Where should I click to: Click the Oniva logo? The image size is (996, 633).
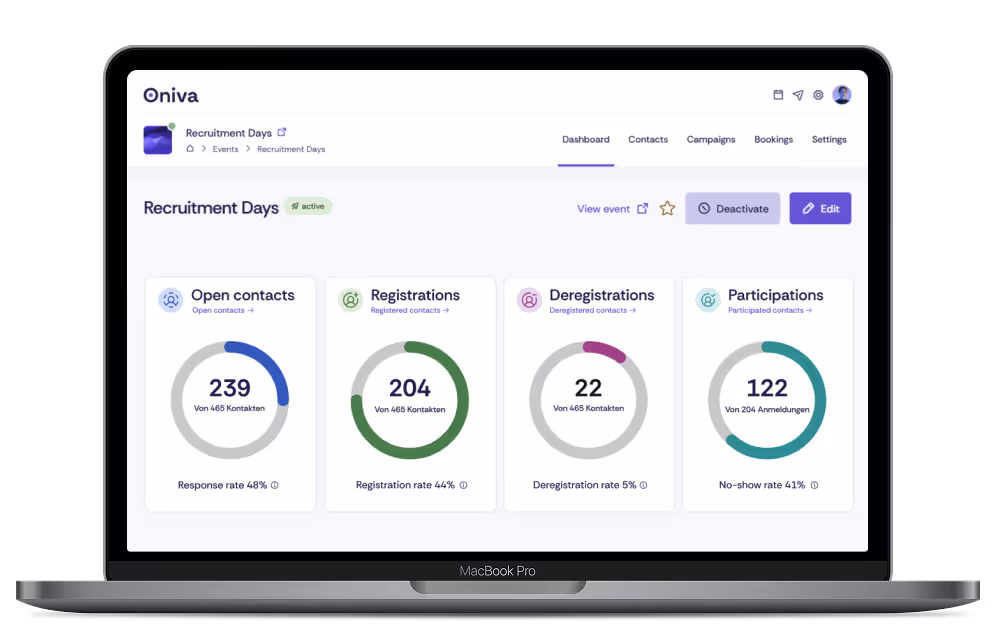tap(171, 95)
